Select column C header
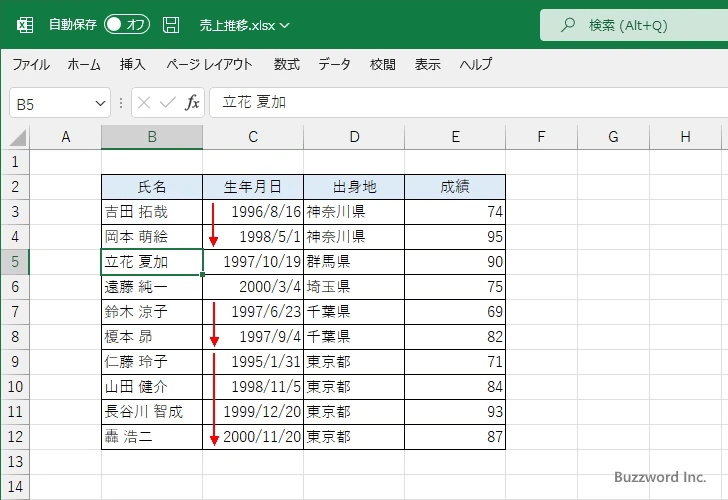This screenshot has height=500, width=728. pos(253,137)
